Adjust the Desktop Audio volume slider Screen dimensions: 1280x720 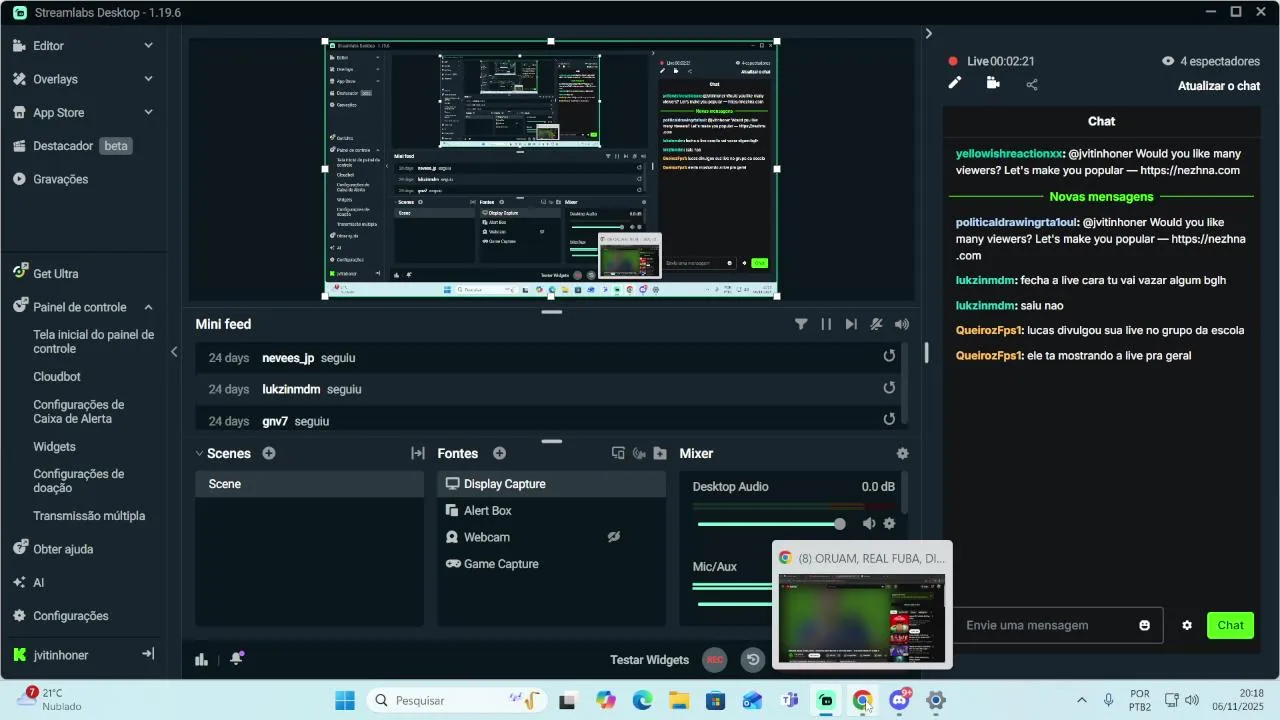point(771,524)
